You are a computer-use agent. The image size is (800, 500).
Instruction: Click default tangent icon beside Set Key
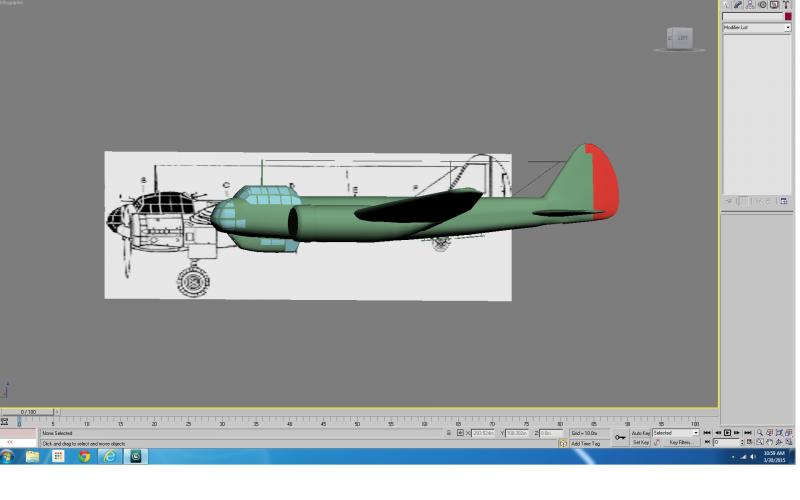pos(657,442)
